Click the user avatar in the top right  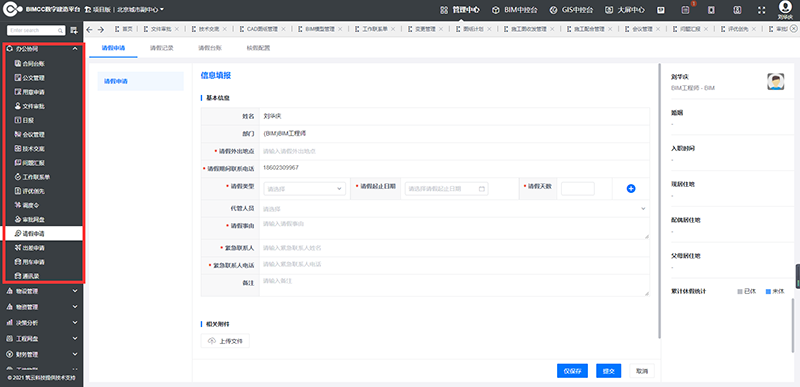click(x=785, y=7)
